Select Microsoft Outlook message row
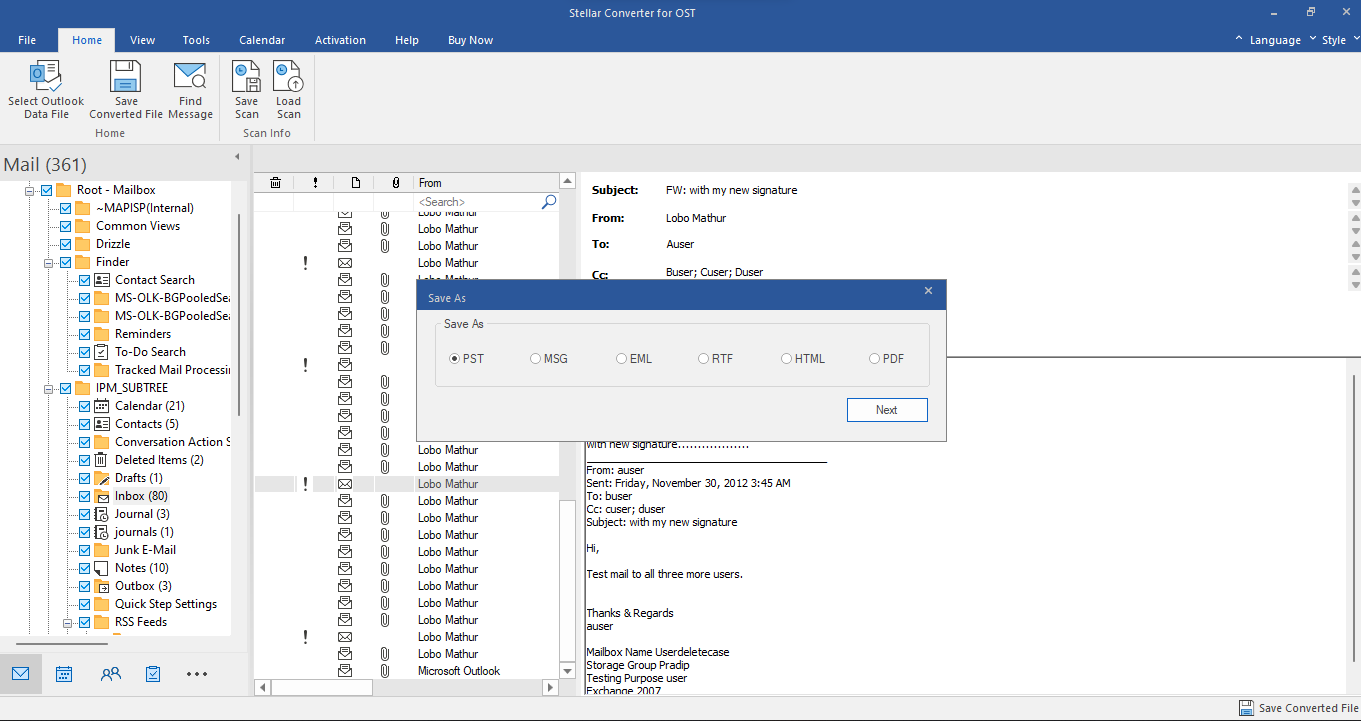The height and width of the screenshot is (721, 1361). click(407, 671)
